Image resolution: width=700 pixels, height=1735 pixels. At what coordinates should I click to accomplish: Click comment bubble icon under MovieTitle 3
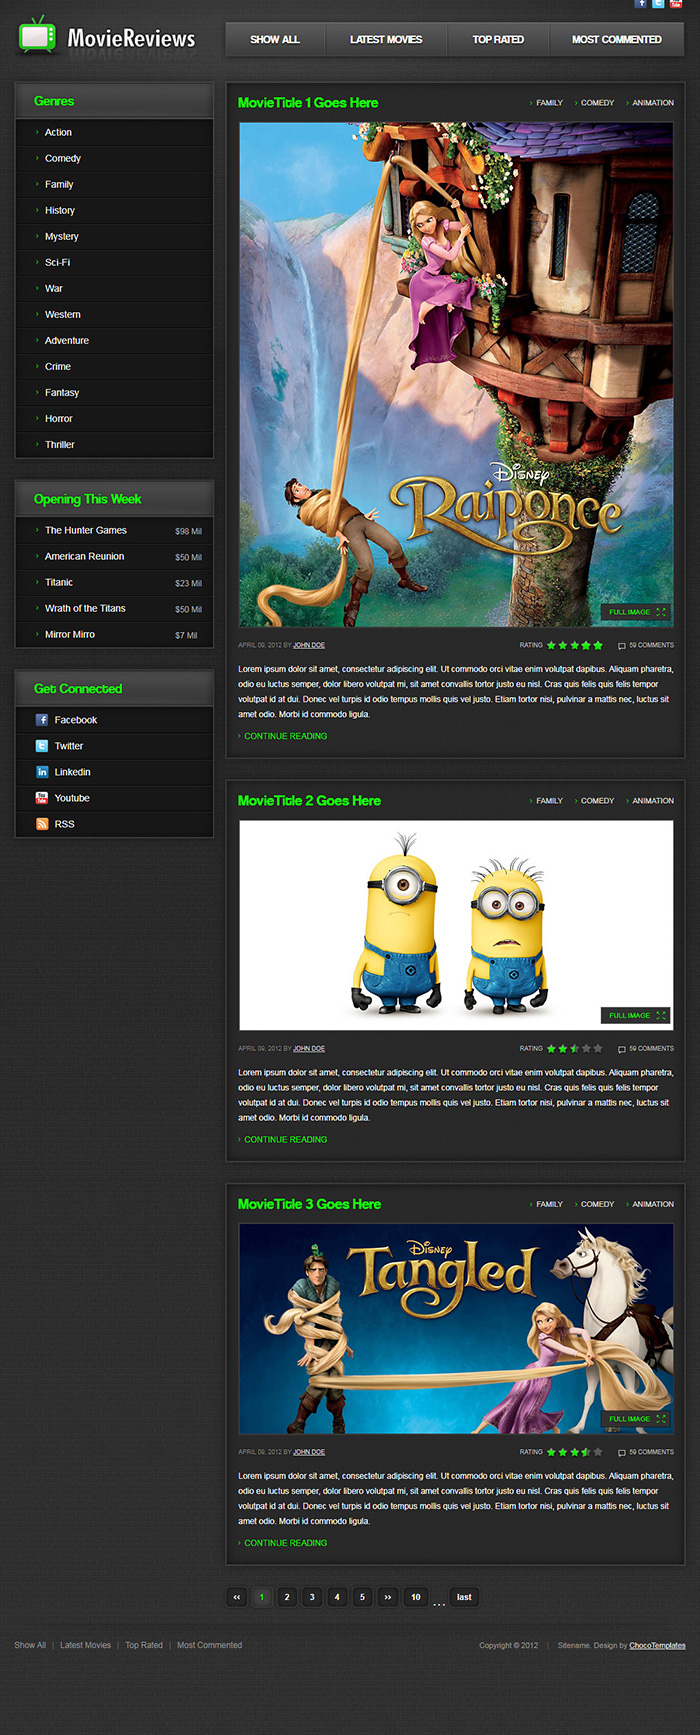coord(622,1453)
